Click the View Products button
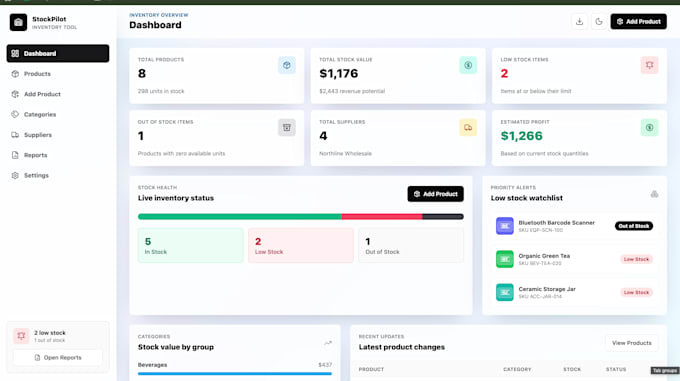Viewport: 680px width, 381px height. click(631, 343)
